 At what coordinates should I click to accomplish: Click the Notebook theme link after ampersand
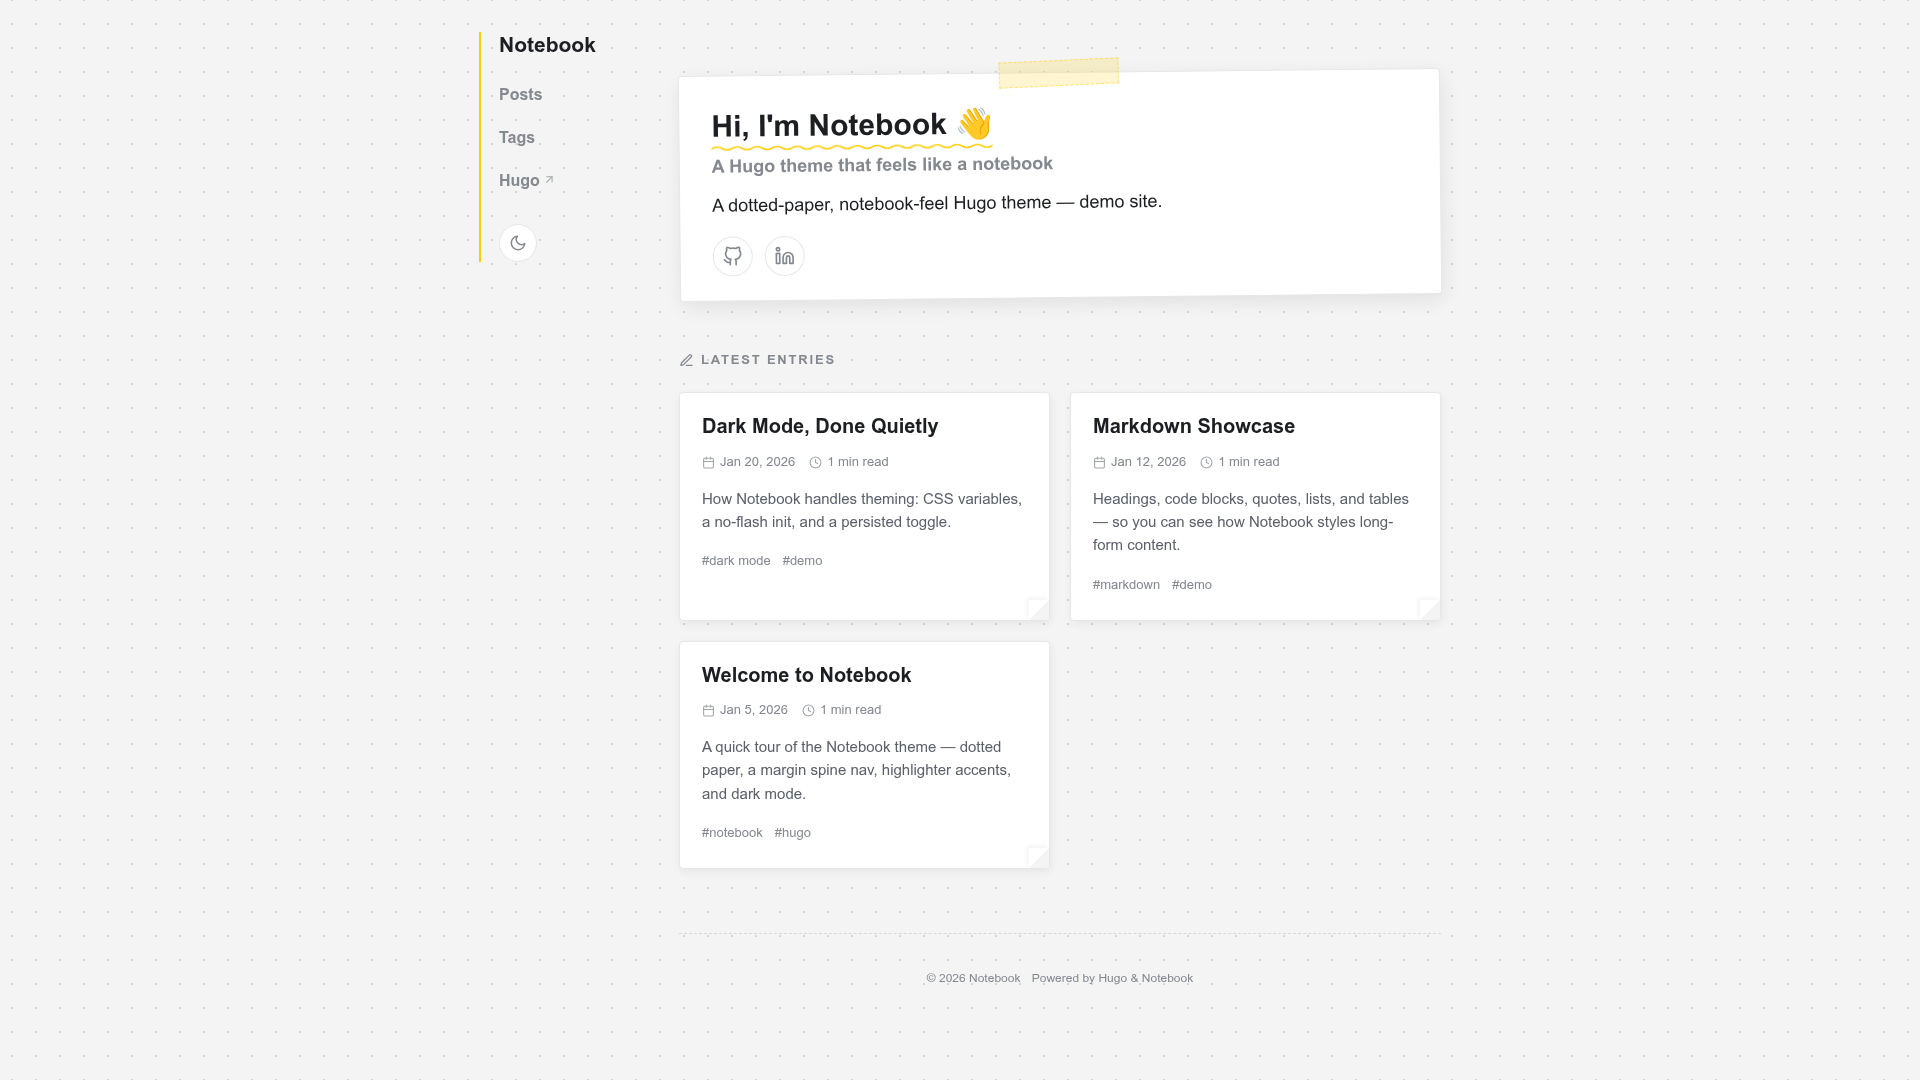coord(1167,978)
